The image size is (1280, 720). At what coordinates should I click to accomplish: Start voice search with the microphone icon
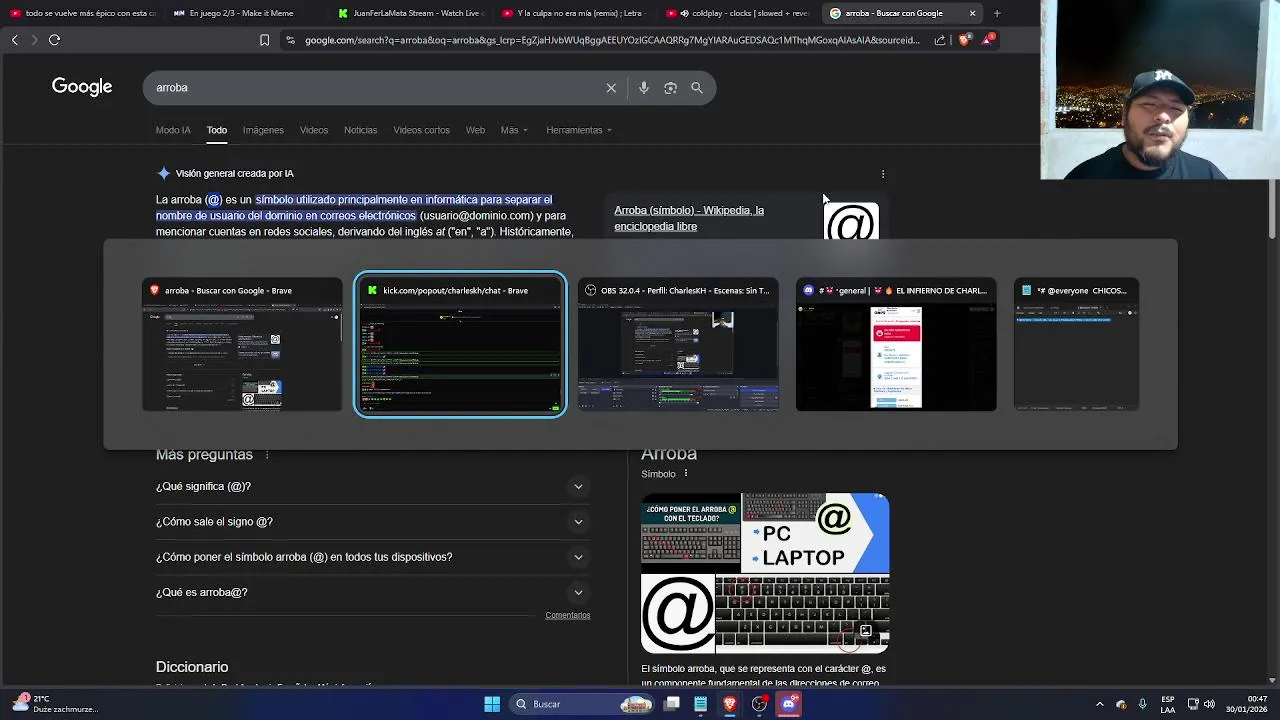[x=644, y=88]
